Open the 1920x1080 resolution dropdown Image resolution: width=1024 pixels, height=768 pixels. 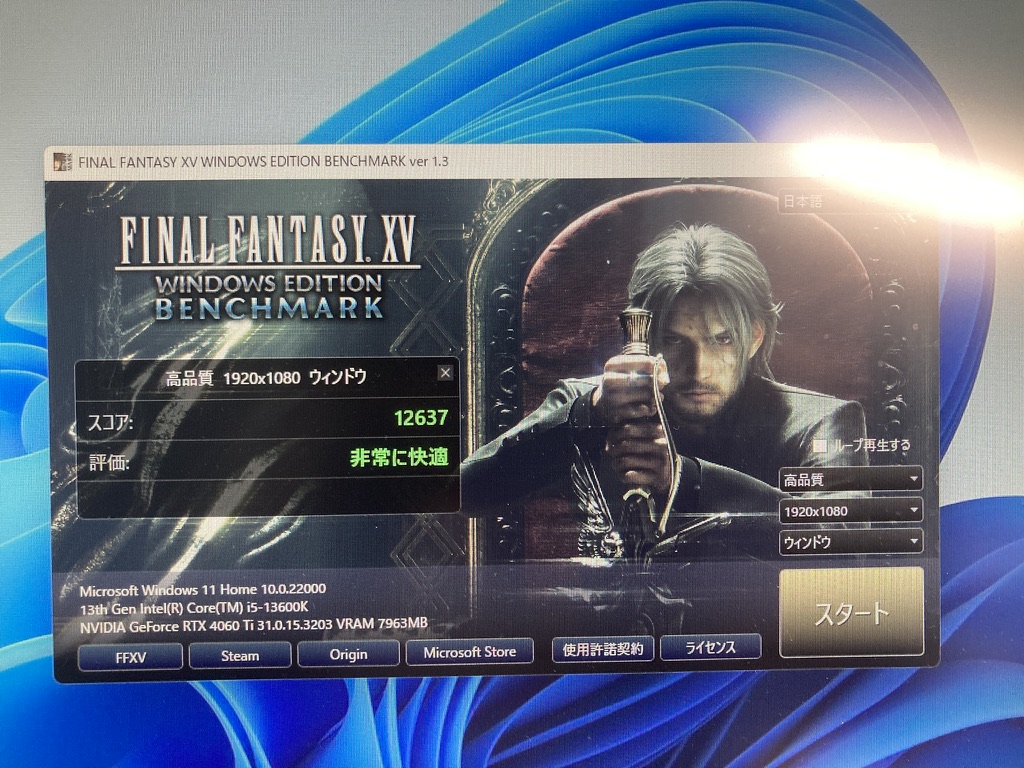(x=851, y=511)
